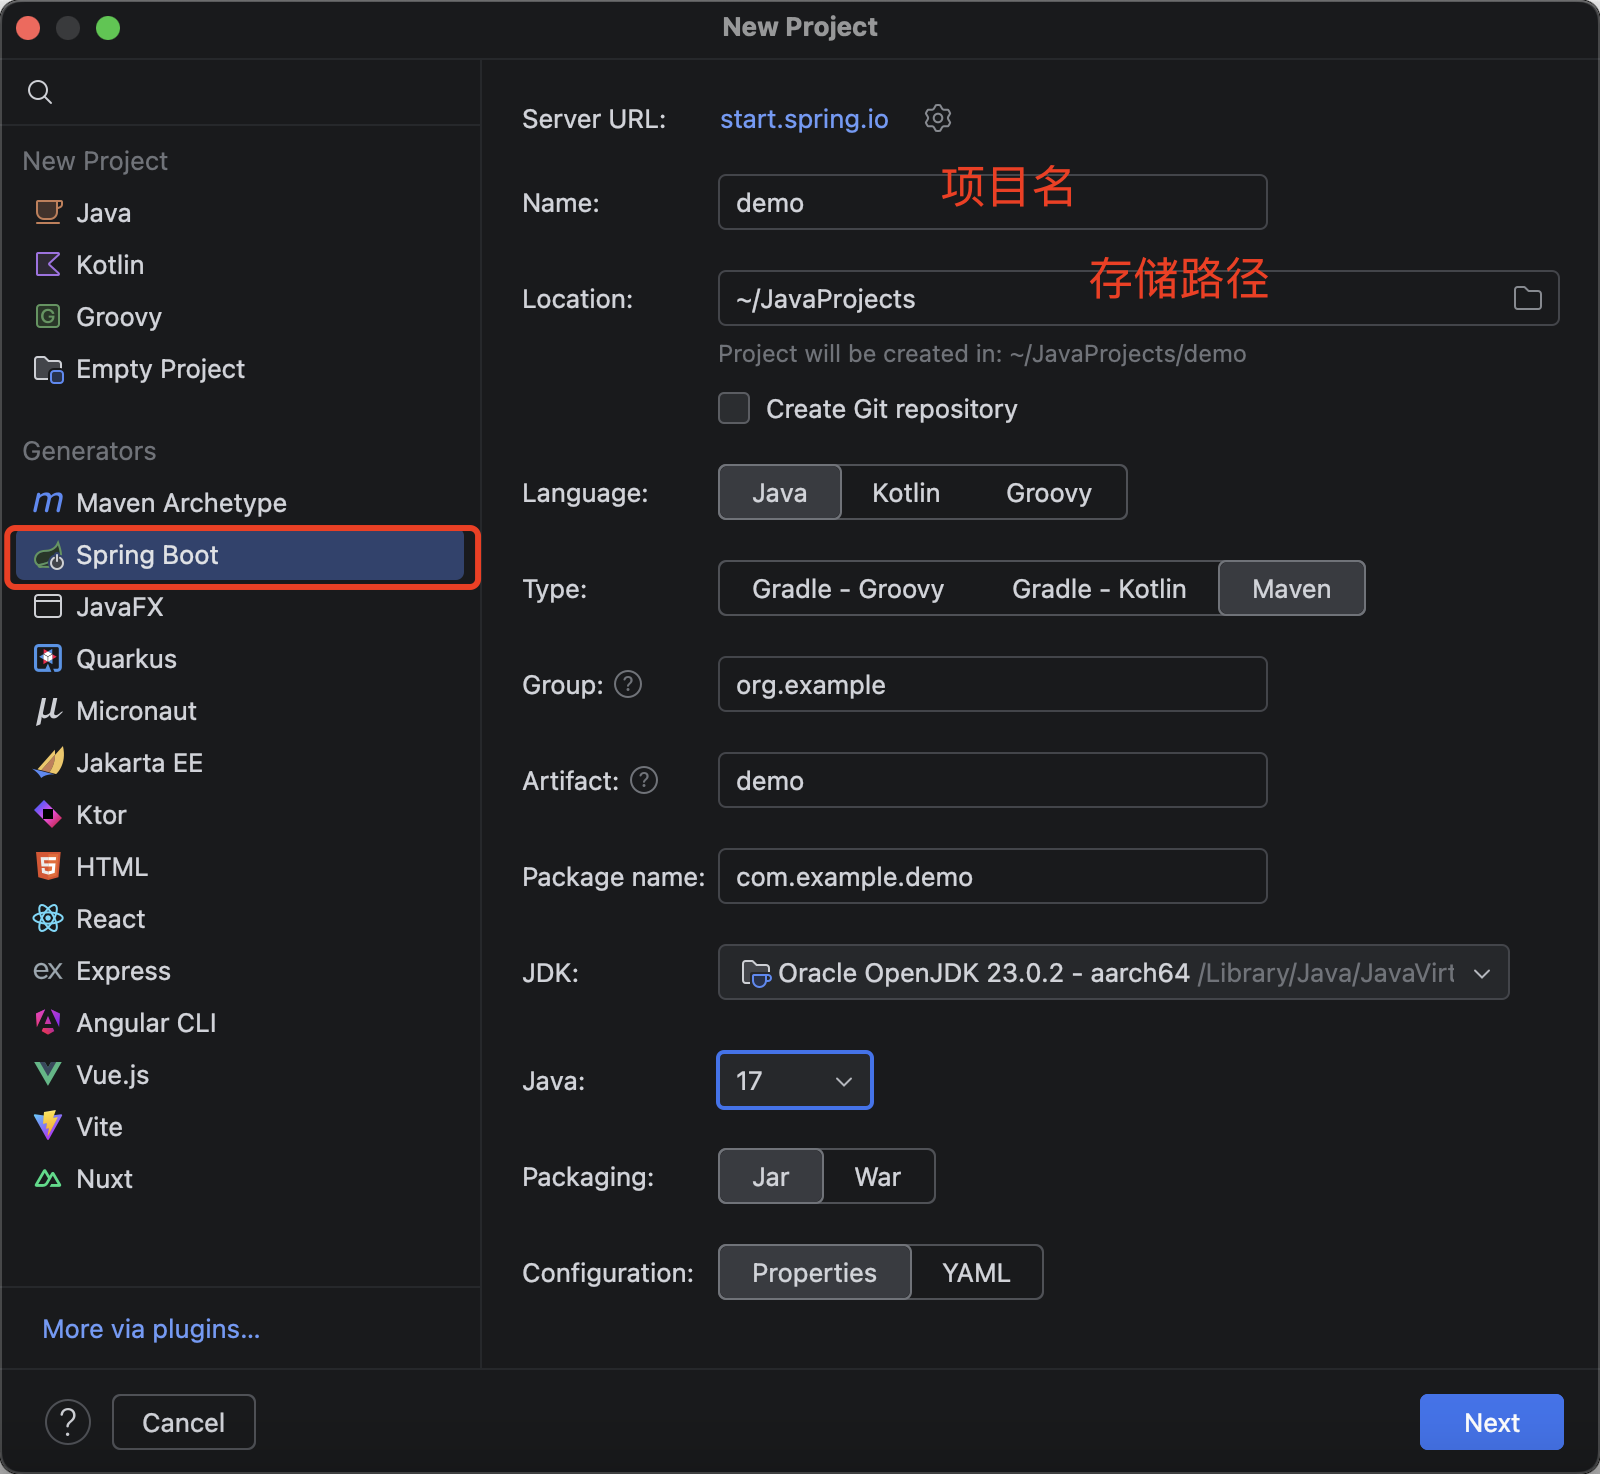Expand the Java version dropdown
Viewport: 1600px width, 1474px height.
795,1081
